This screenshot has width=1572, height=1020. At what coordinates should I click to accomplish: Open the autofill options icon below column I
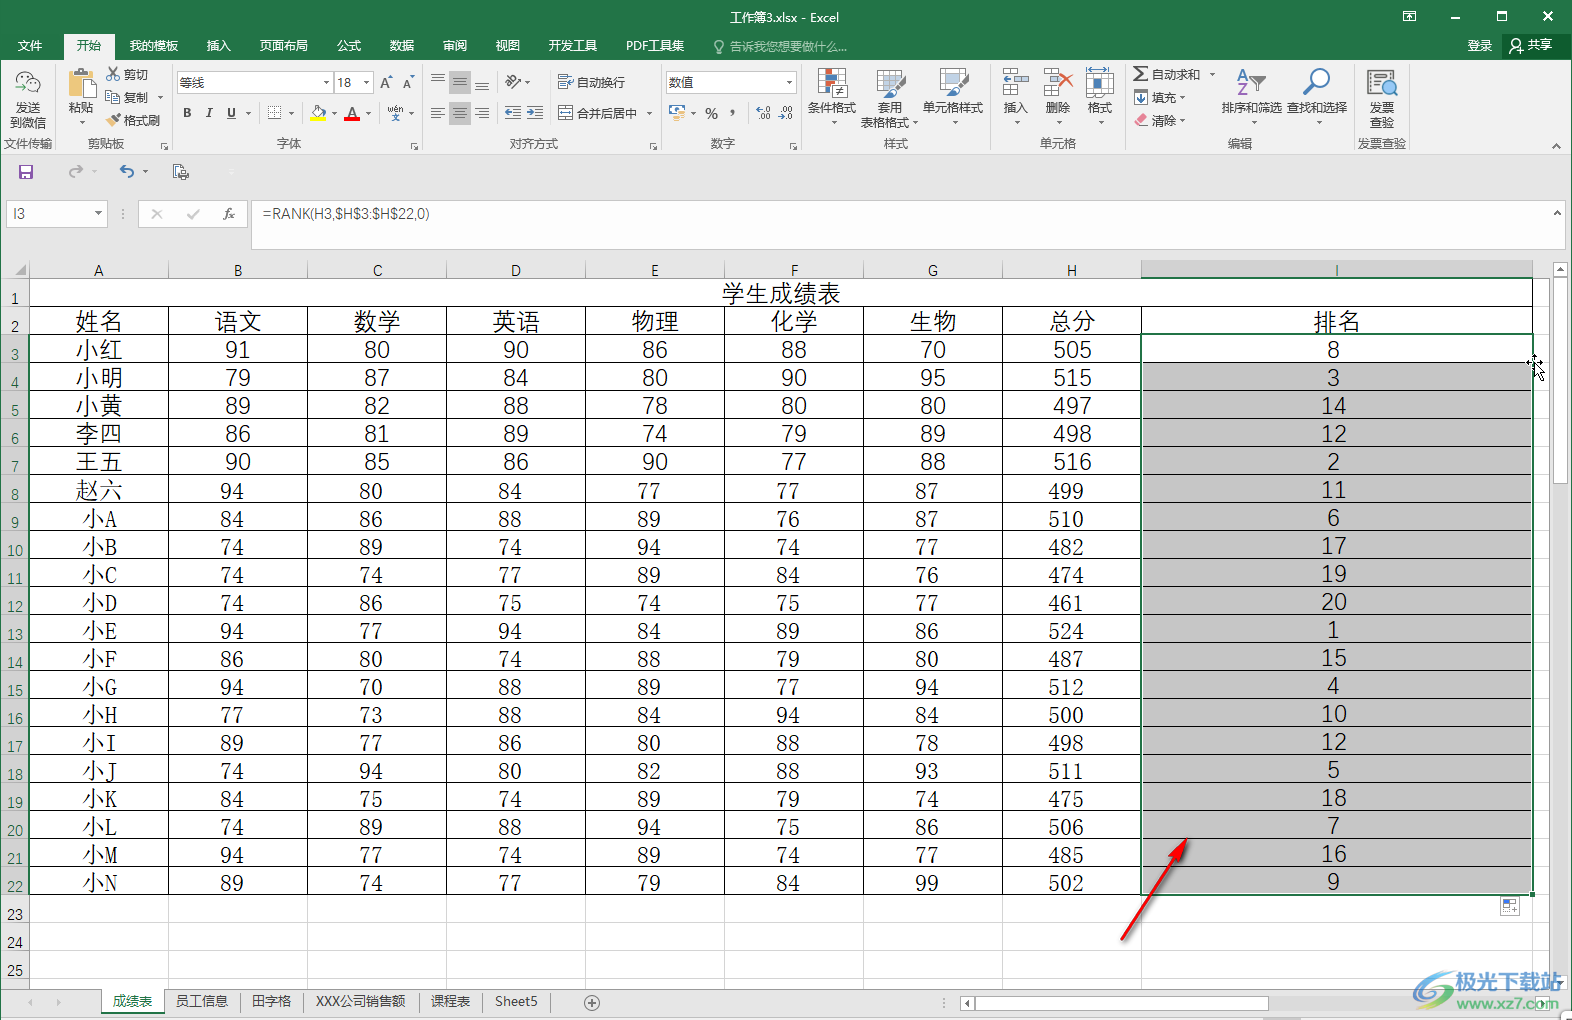click(1510, 906)
